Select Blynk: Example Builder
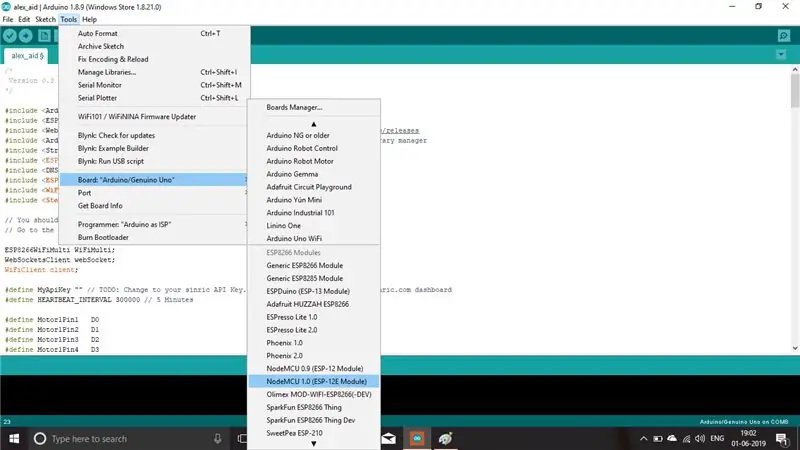The width and height of the screenshot is (800, 450). (x=154, y=148)
